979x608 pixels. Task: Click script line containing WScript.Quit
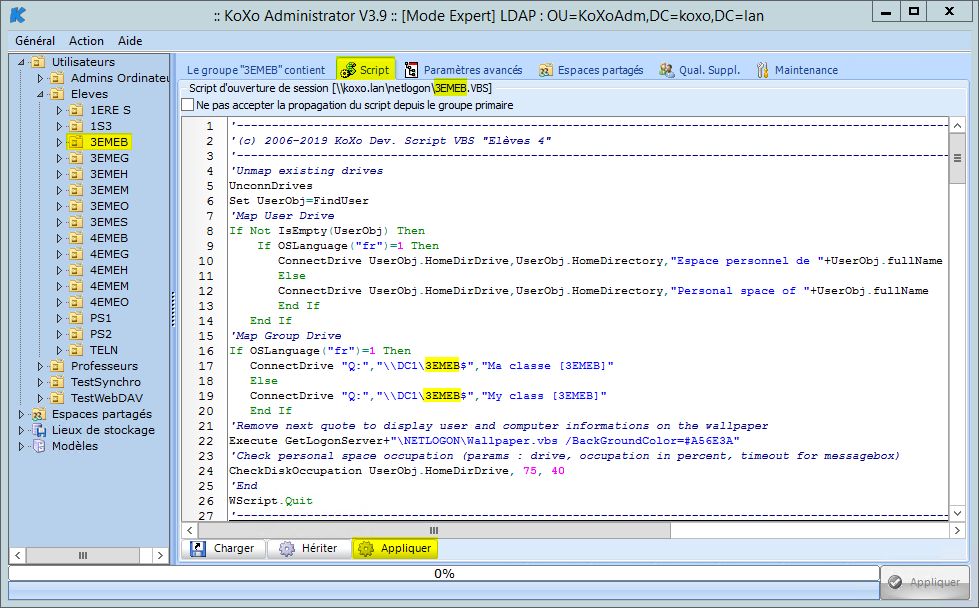click(x=270, y=501)
